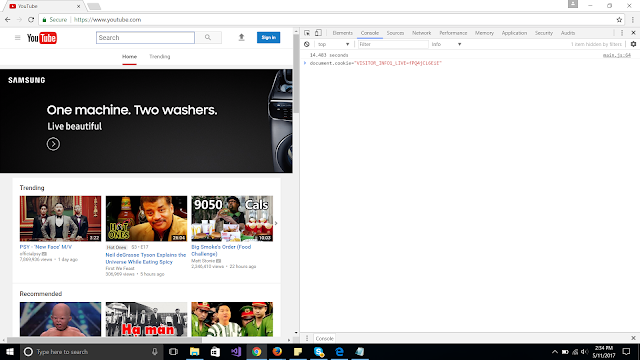Image resolution: width=640 pixels, height=360 pixels.
Task: Open the Security panel in DevTools
Action: click(x=544, y=33)
